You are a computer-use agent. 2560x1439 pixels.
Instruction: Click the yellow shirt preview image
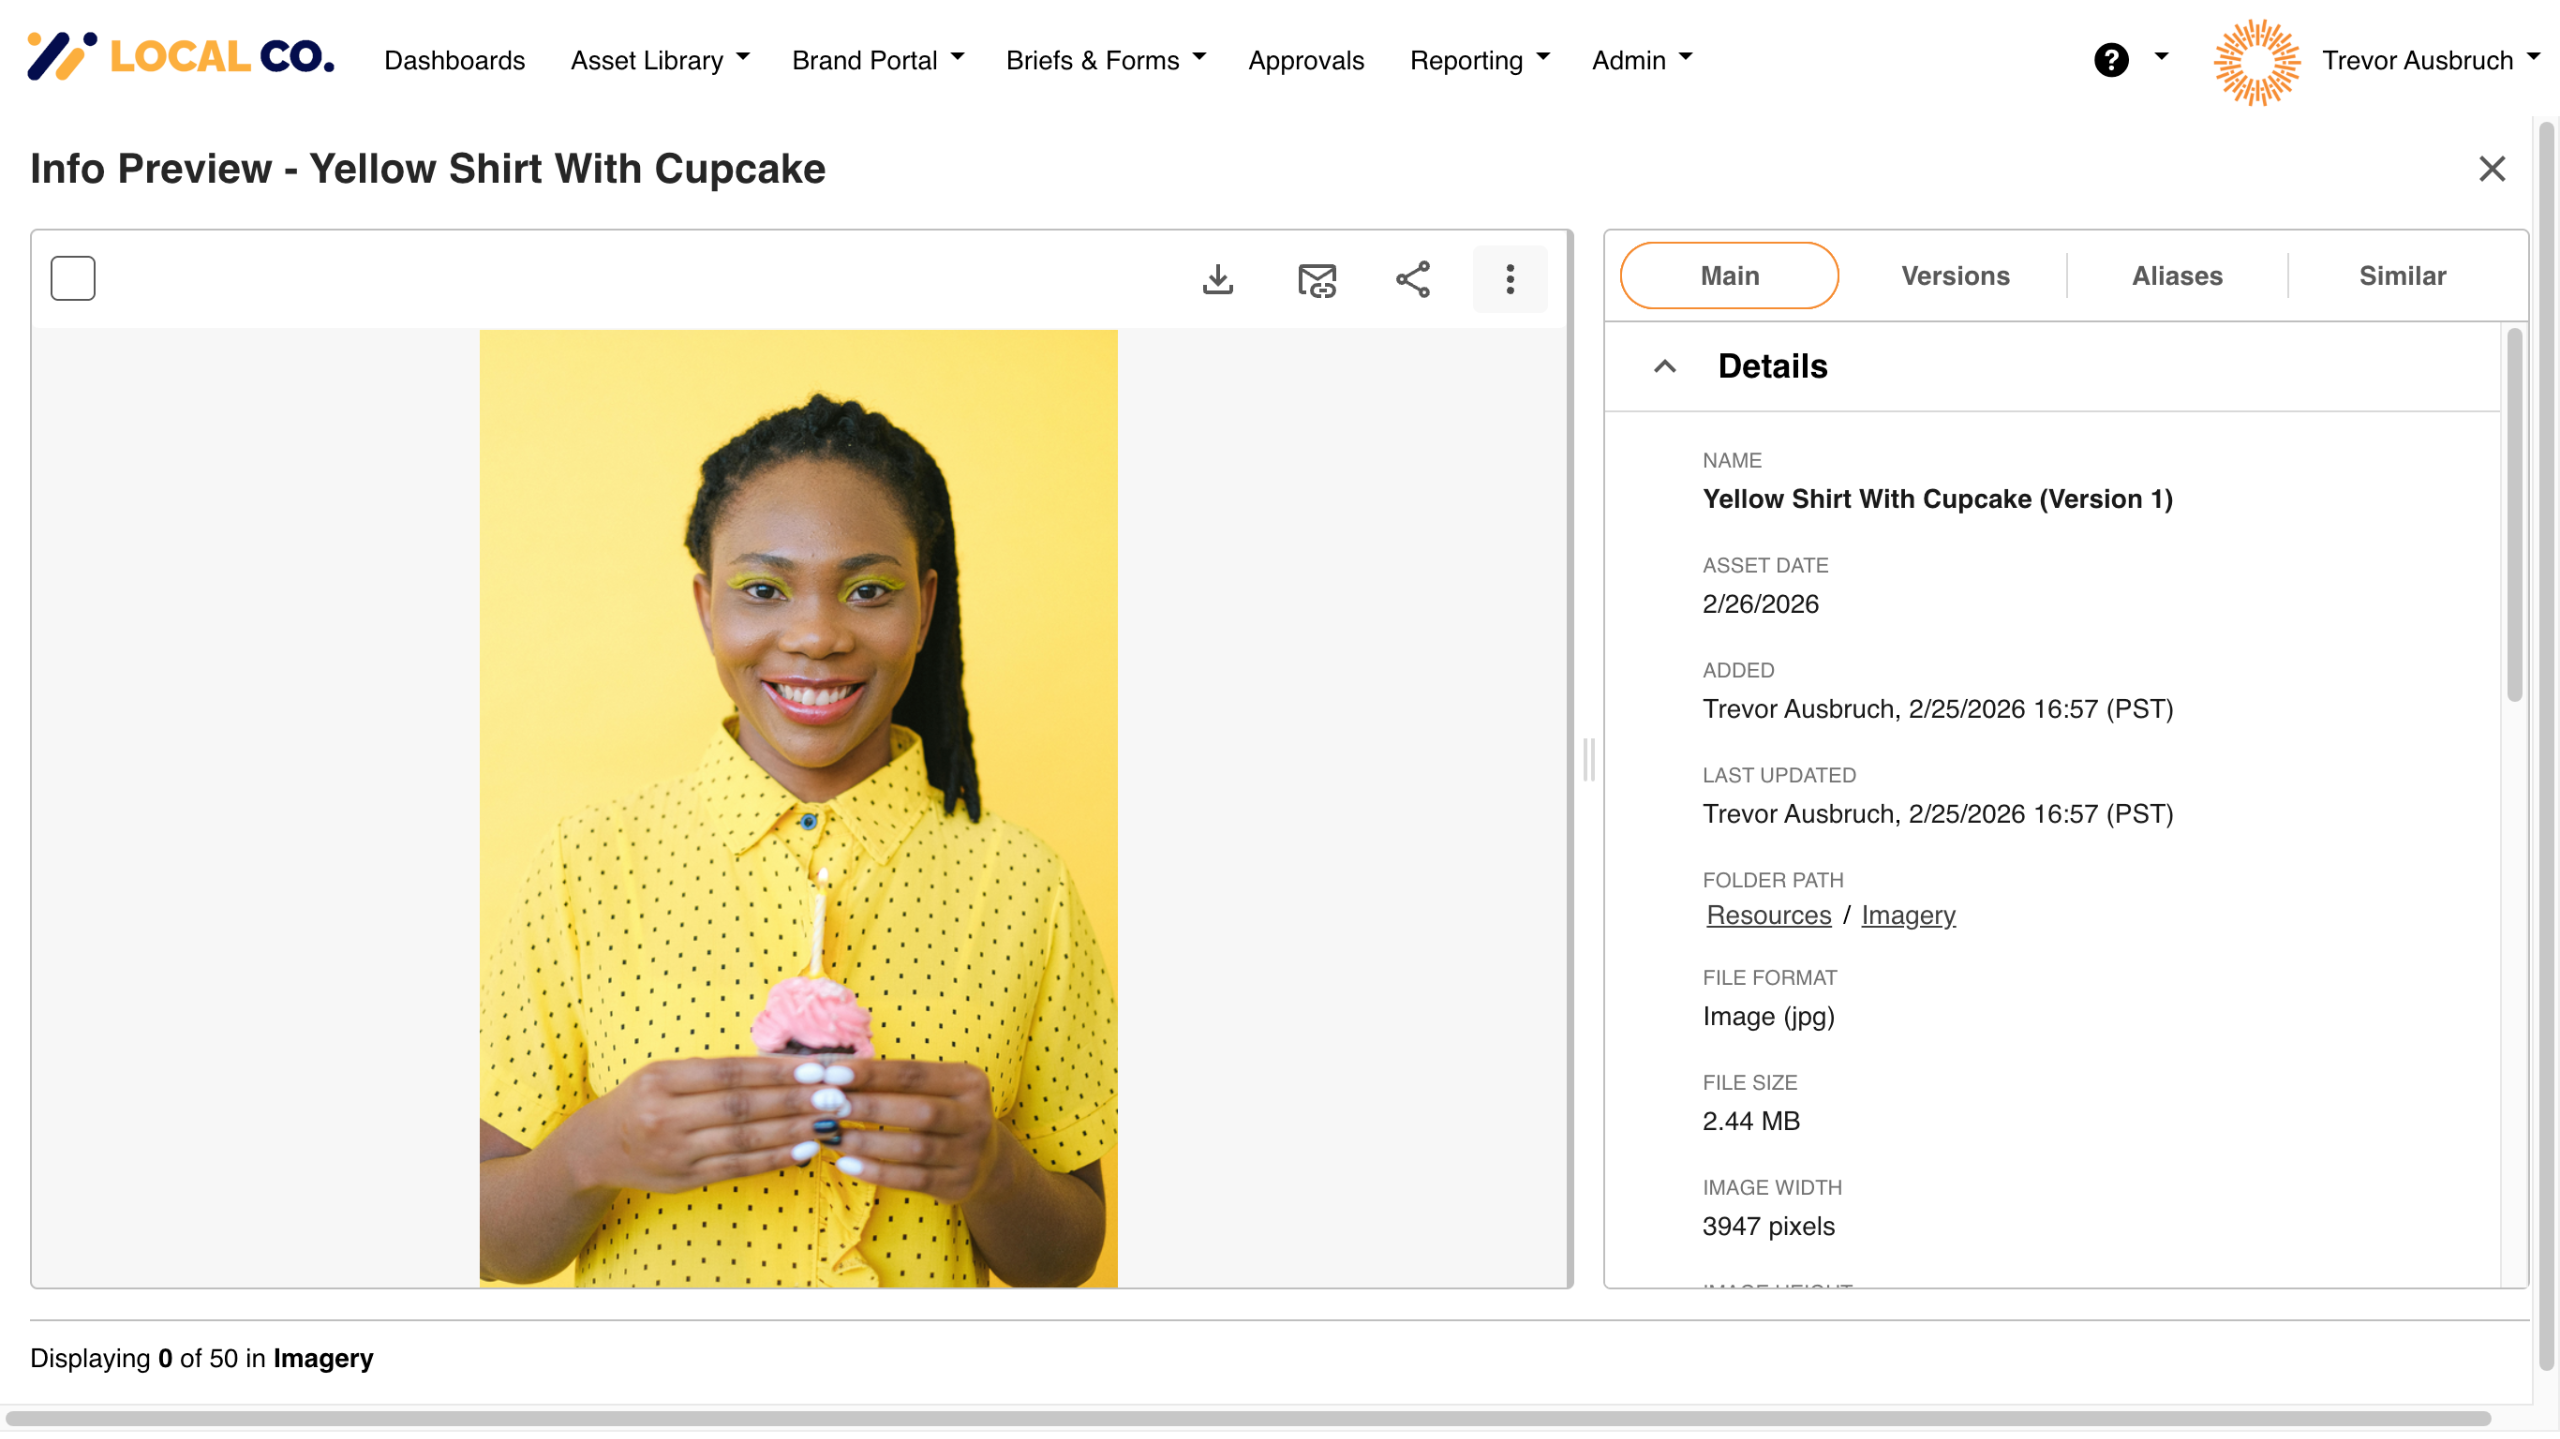(x=798, y=808)
